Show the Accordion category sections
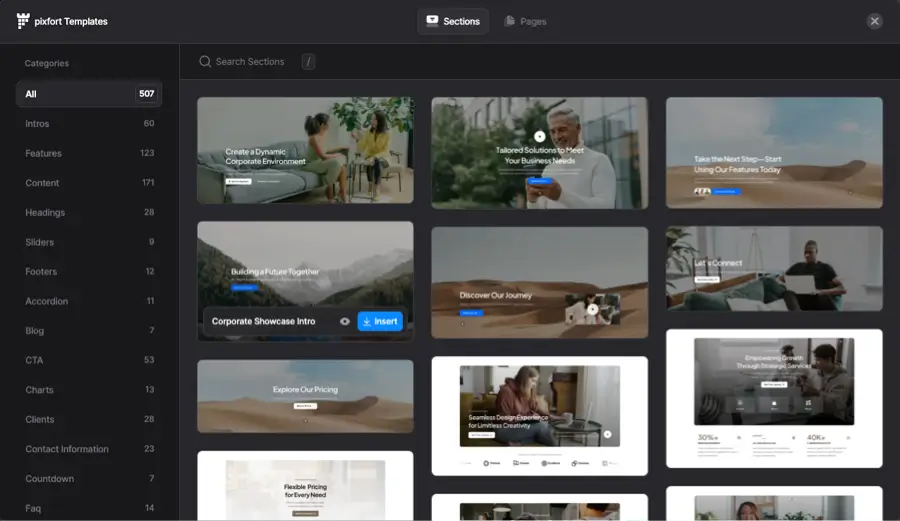The height and width of the screenshot is (521, 900). (89, 301)
